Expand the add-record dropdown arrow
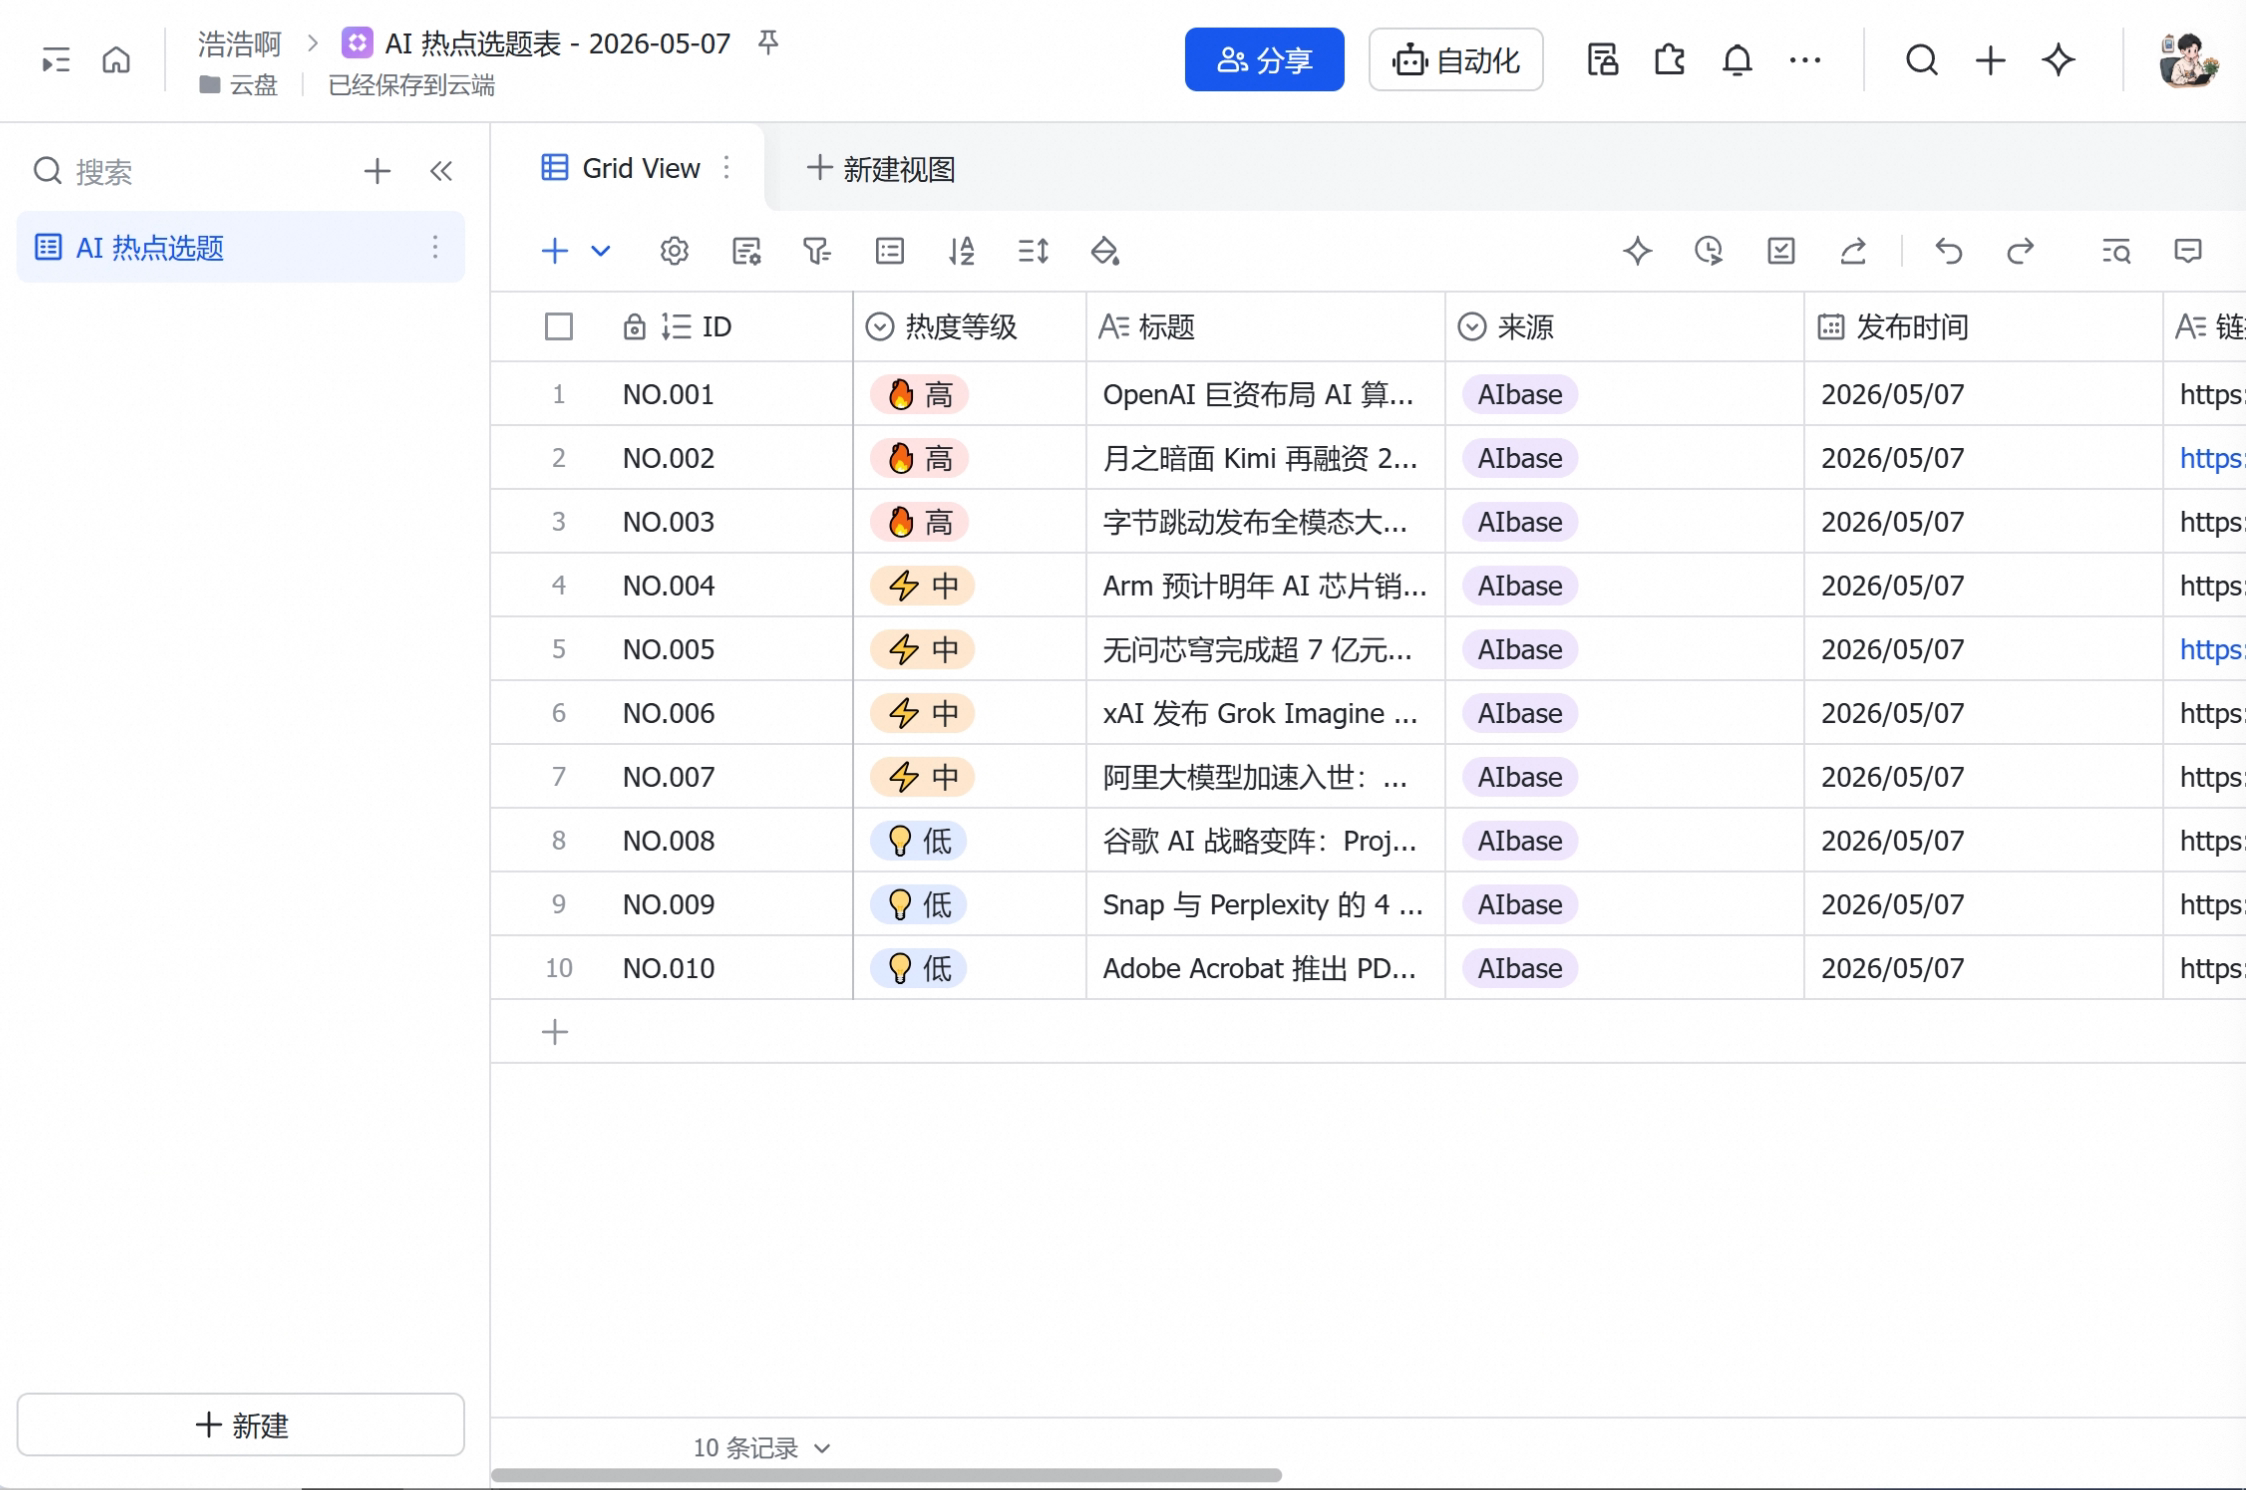Screen dimensions: 2246x1490 click(600, 251)
